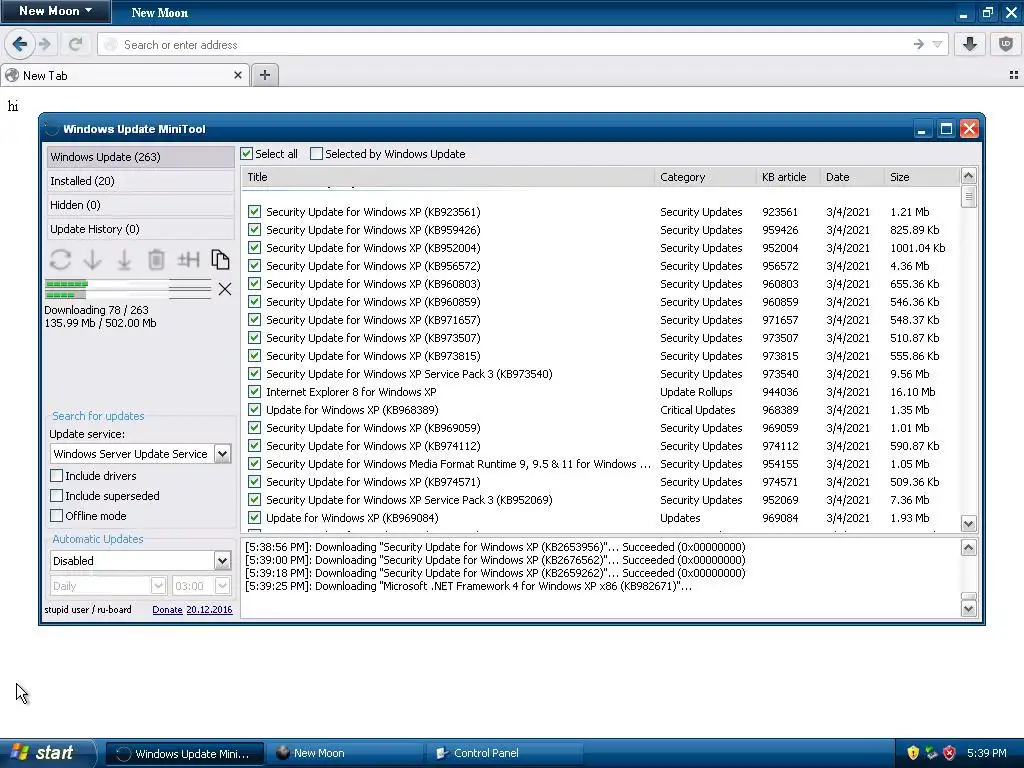This screenshot has height=768, width=1024.
Task: Sort by KB article column header
Action: (788, 177)
